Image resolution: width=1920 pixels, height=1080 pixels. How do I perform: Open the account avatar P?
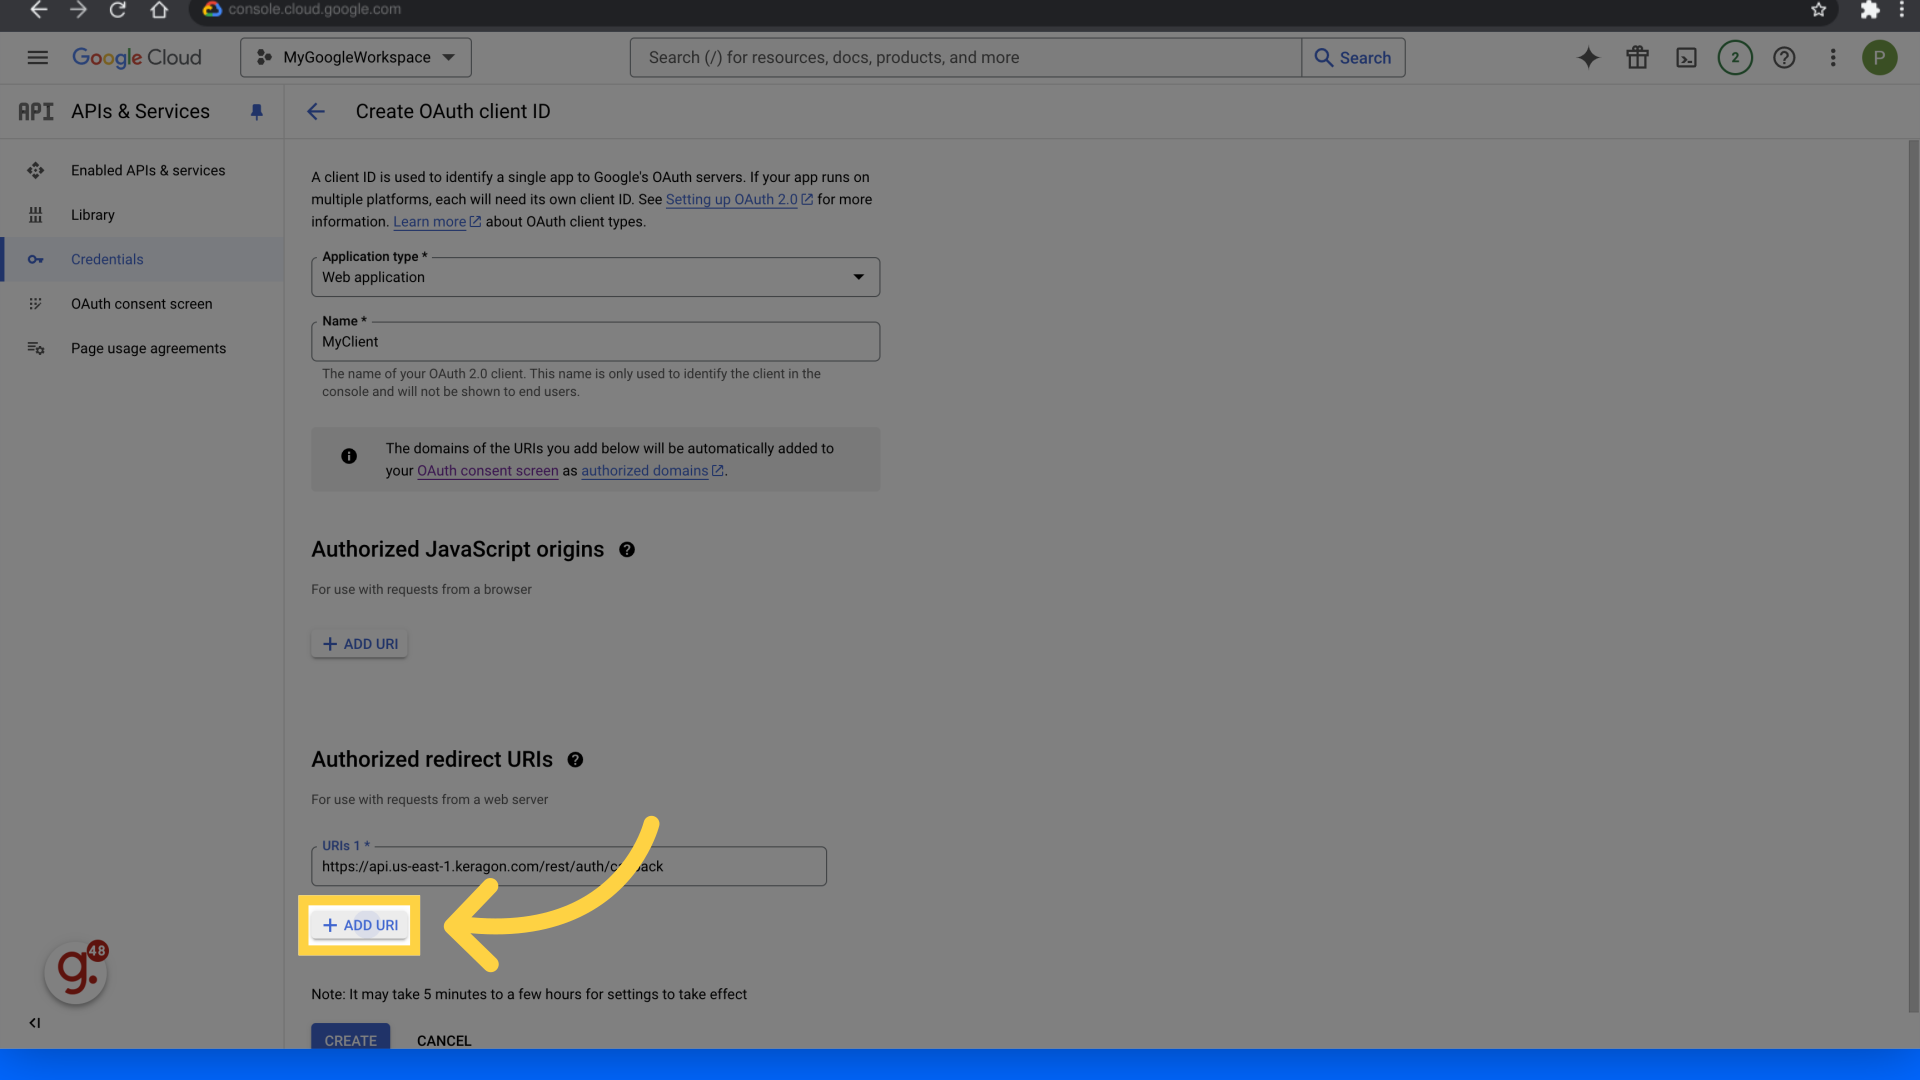1880,57
